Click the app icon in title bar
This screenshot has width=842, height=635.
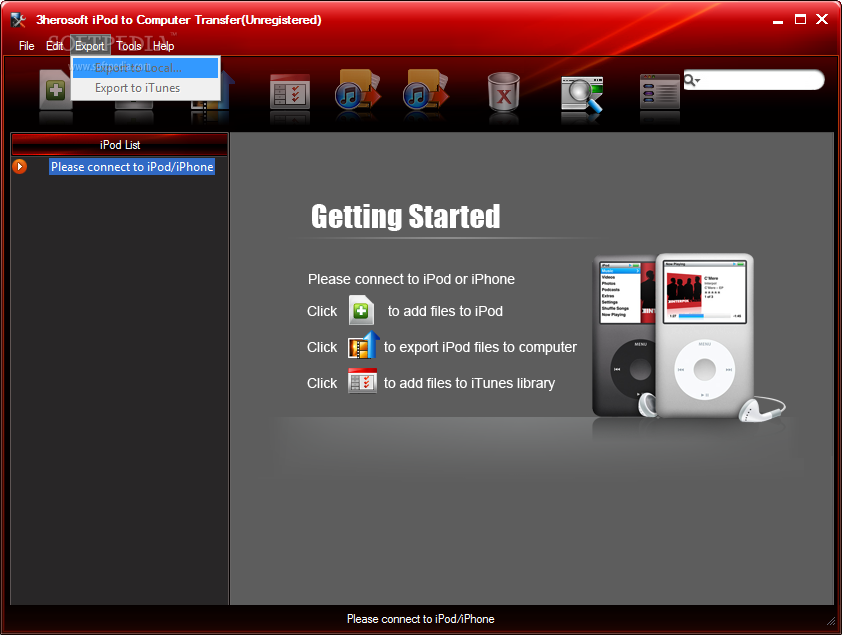18,20
